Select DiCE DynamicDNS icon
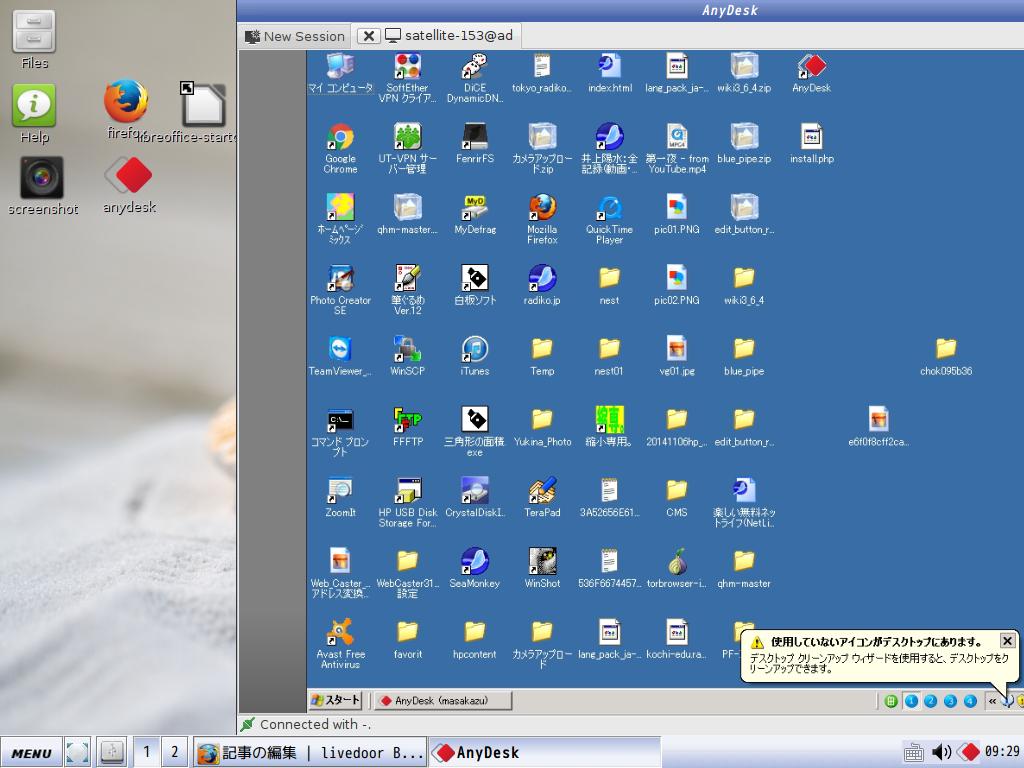Image resolution: width=1024 pixels, height=768 pixels. click(x=475, y=78)
